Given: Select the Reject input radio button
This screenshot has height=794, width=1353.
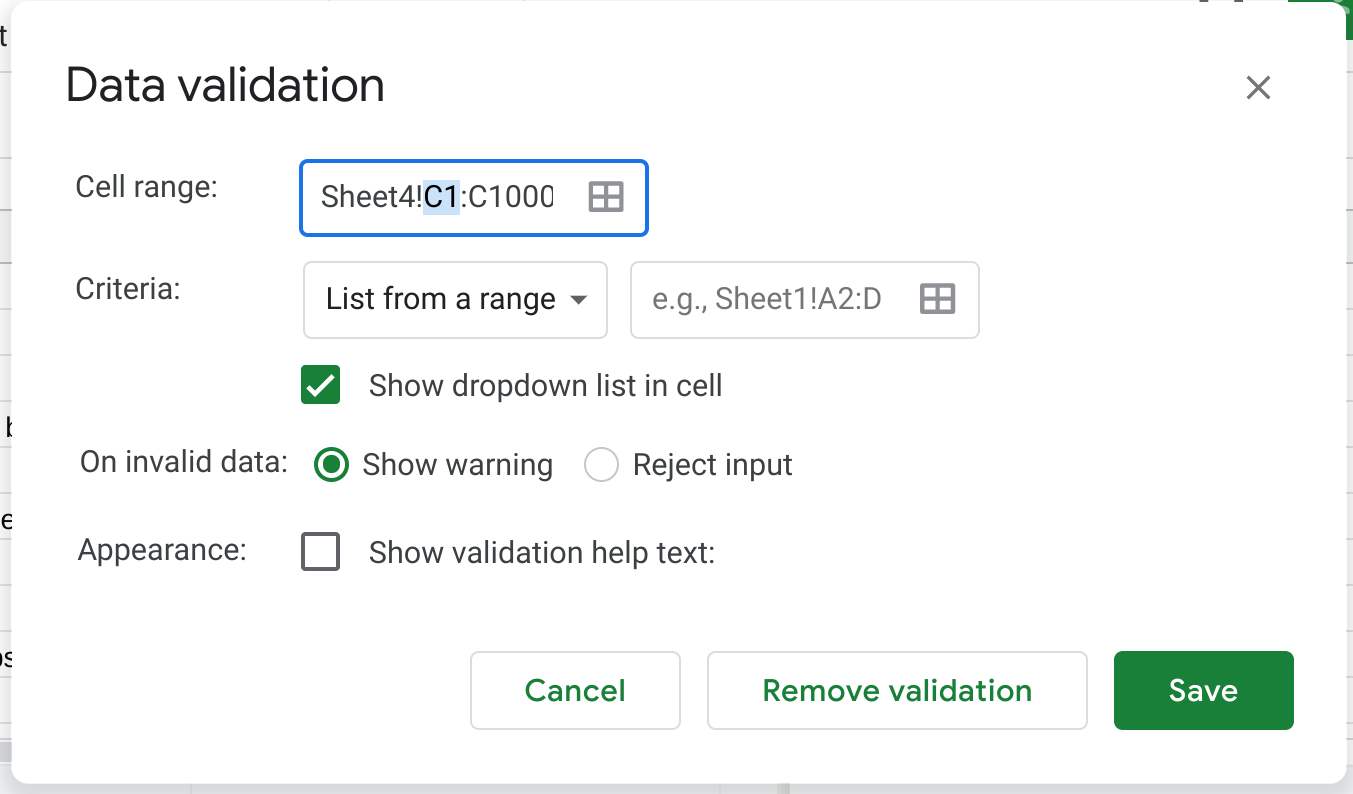Looking at the screenshot, I should pos(601,465).
